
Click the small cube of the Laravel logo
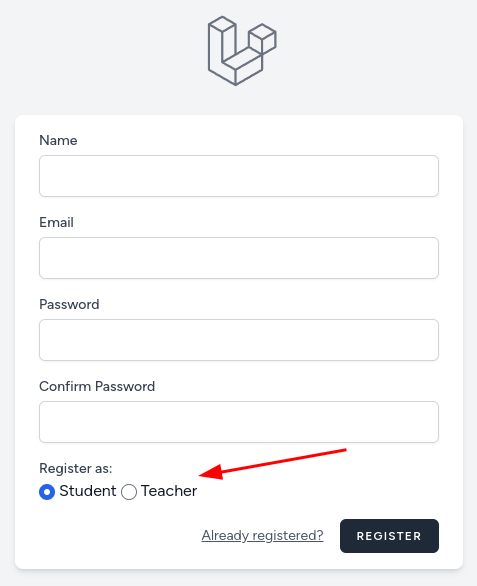(x=262, y=38)
